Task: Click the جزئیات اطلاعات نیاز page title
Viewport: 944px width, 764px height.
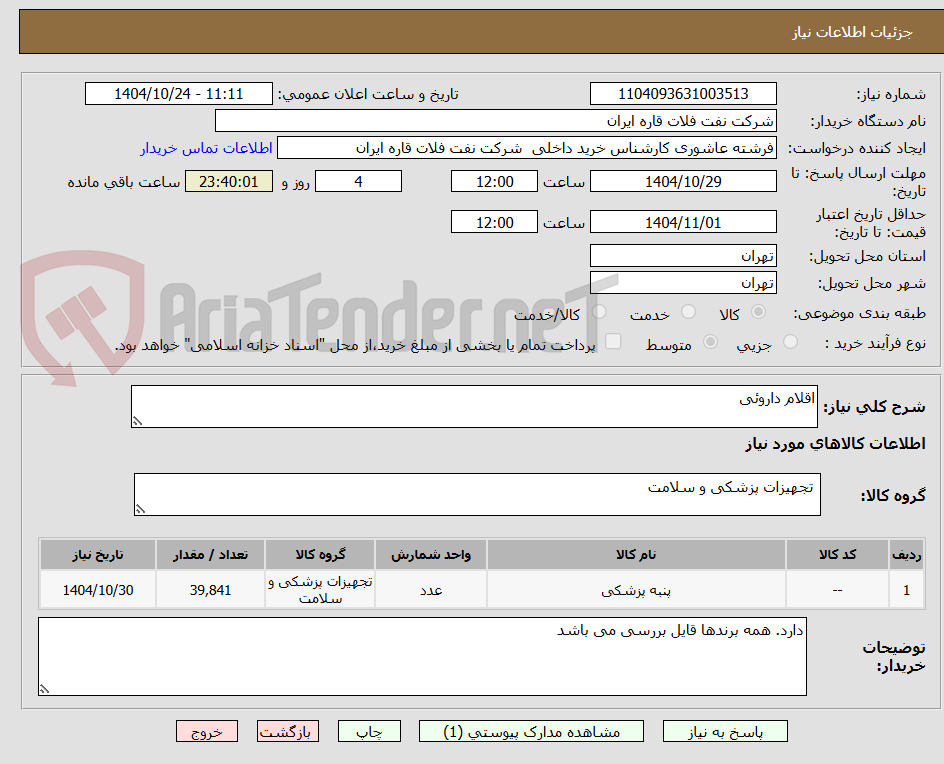Action: click(852, 32)
